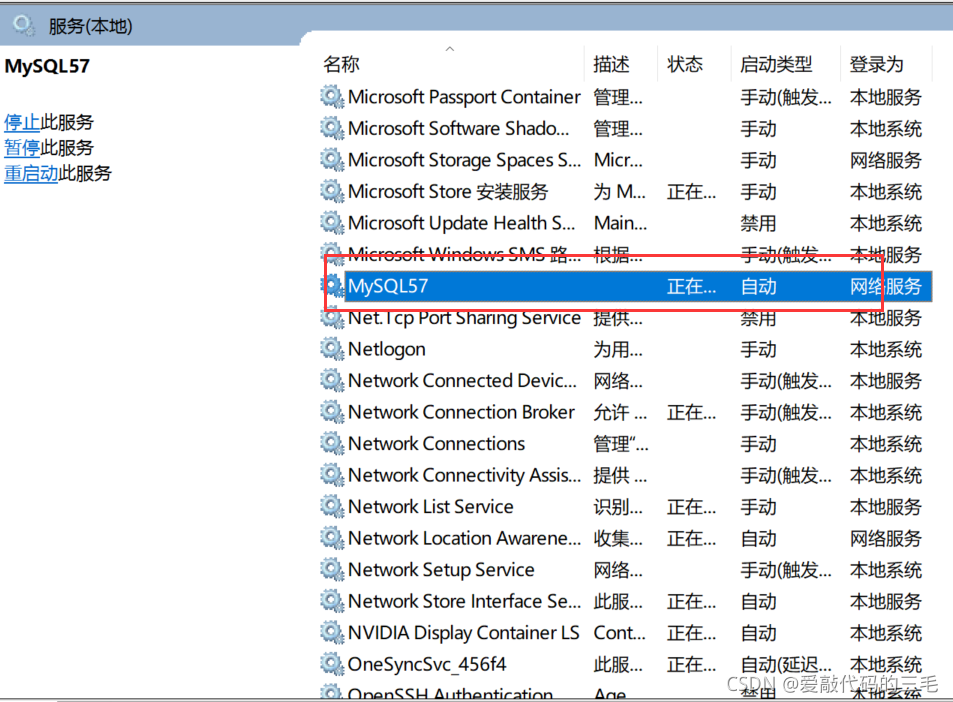Click gear icon of OneSyncSvc_456f4

pyautogui.click(x=332, y=664)
